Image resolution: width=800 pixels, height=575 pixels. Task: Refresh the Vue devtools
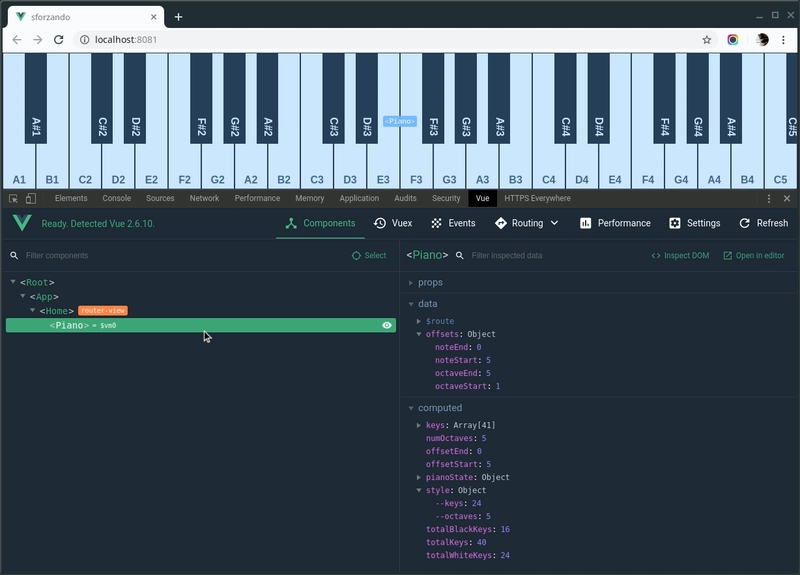(x=764, y=223)
